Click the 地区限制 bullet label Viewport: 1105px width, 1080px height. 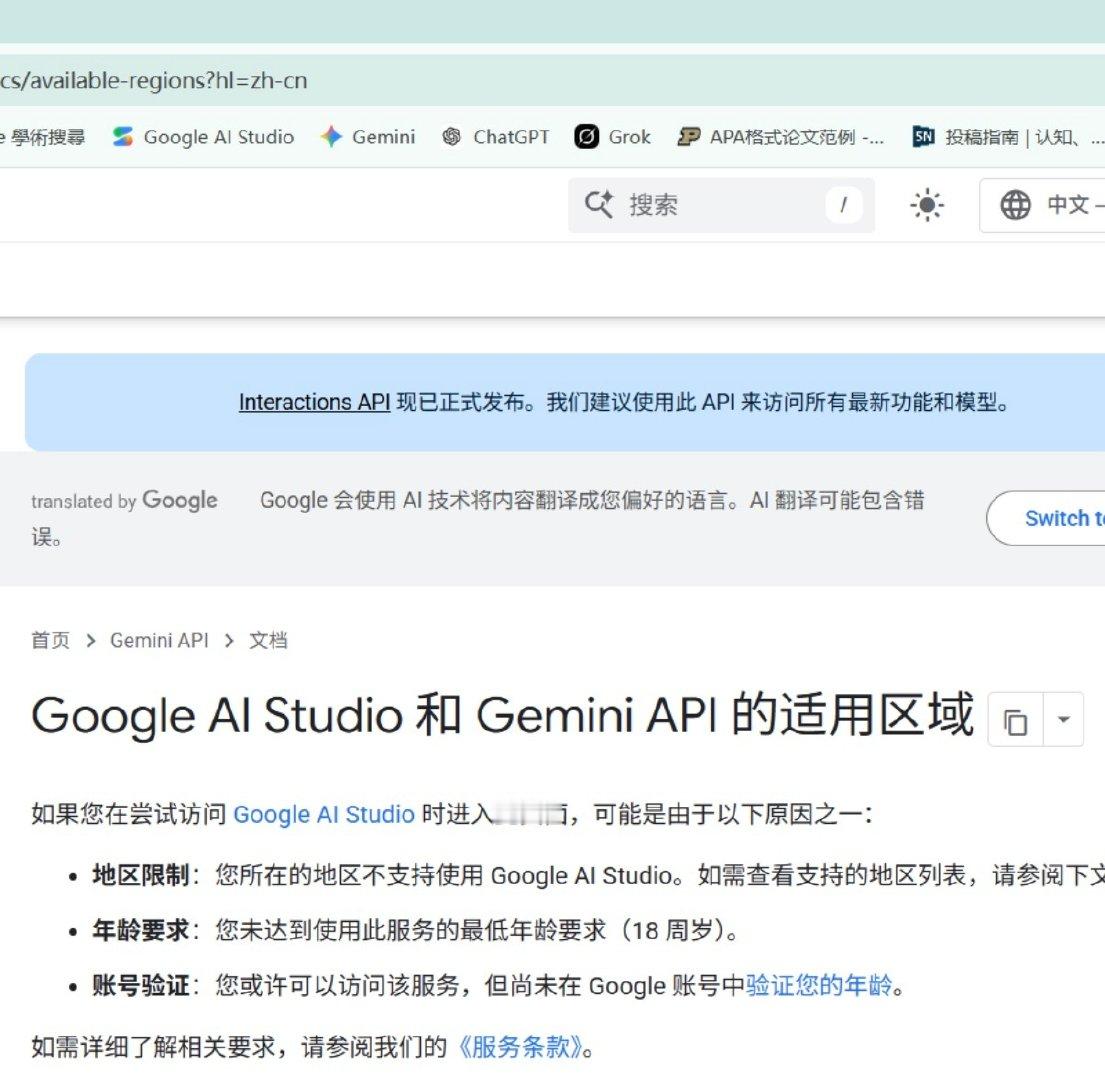[141, 875]
